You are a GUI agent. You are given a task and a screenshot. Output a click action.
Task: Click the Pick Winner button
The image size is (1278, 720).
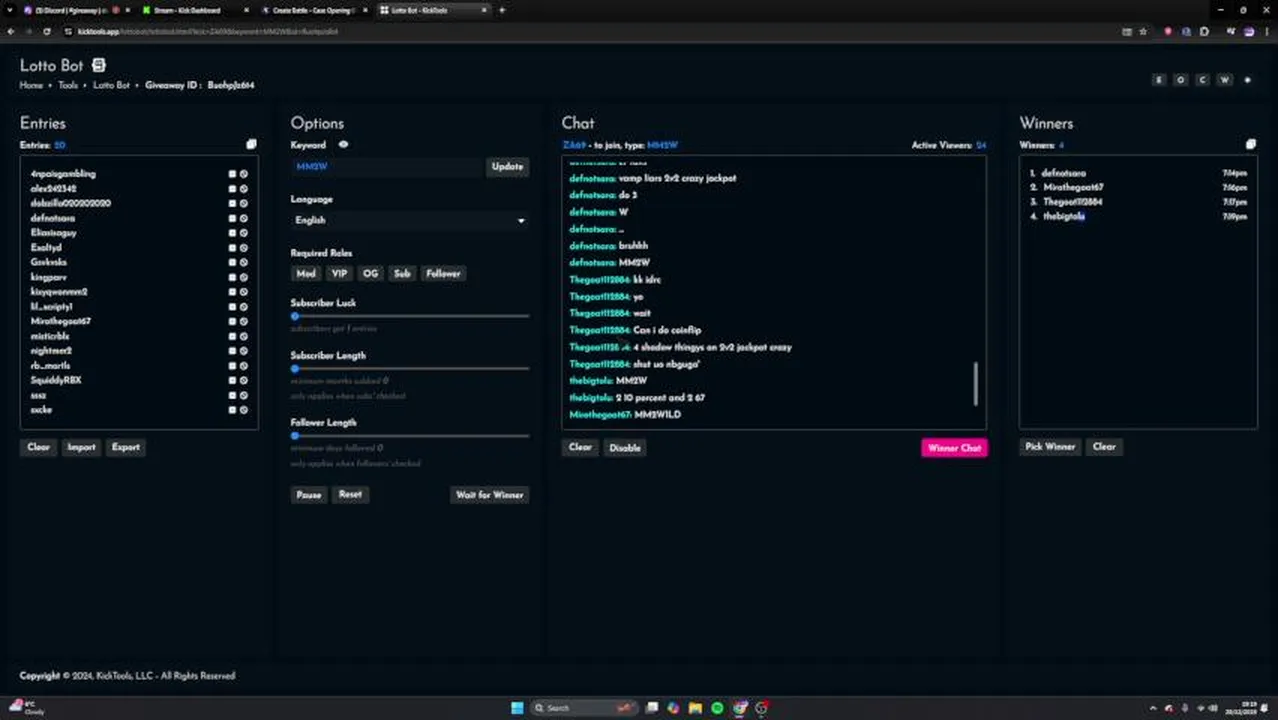pos(1050,447)
